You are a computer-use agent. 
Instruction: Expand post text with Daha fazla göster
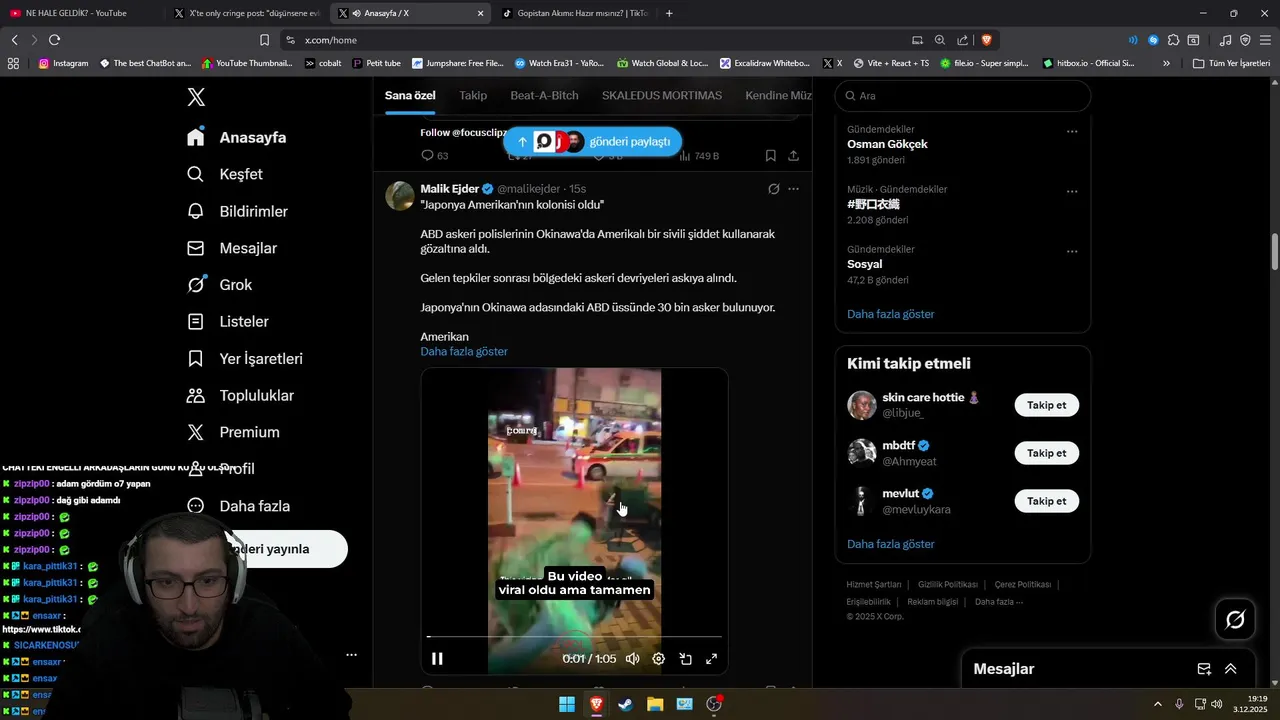[464, 351]
